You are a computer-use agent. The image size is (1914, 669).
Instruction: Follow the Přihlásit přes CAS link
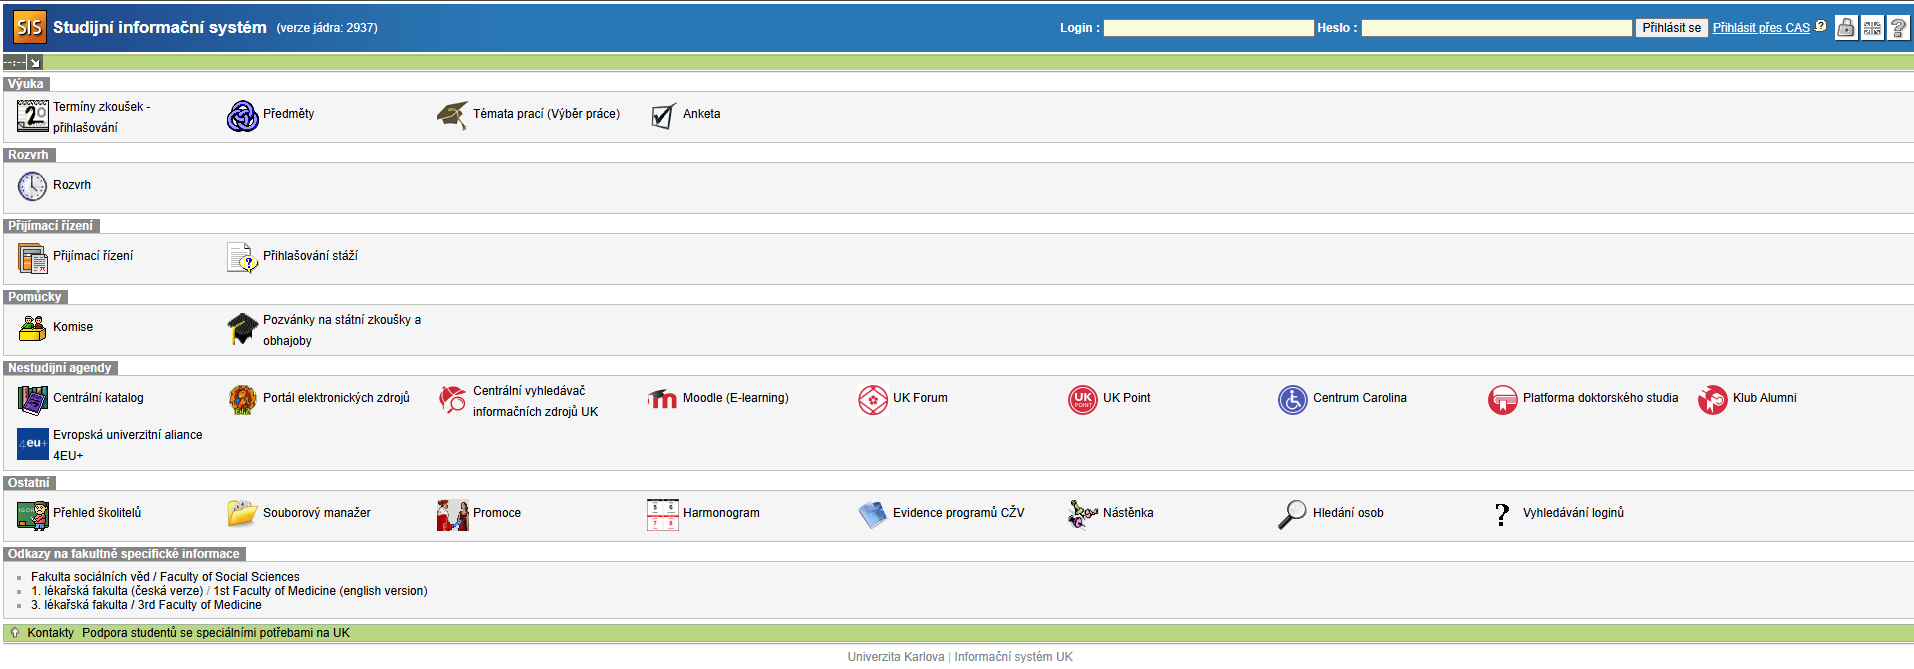tap(1761, 28)
